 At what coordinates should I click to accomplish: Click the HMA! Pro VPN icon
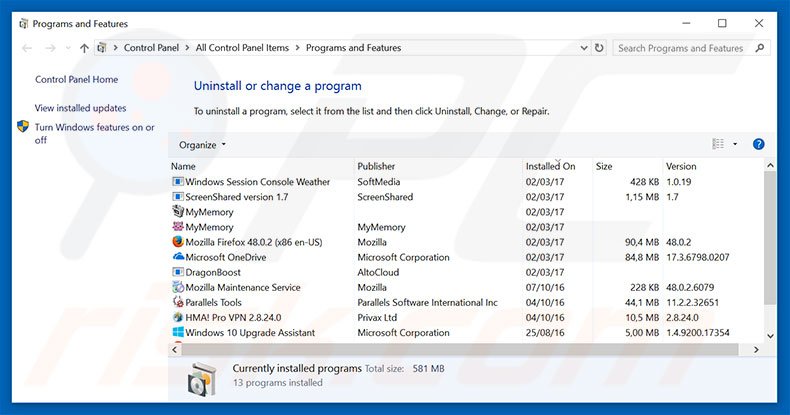[x=178, y=317]
